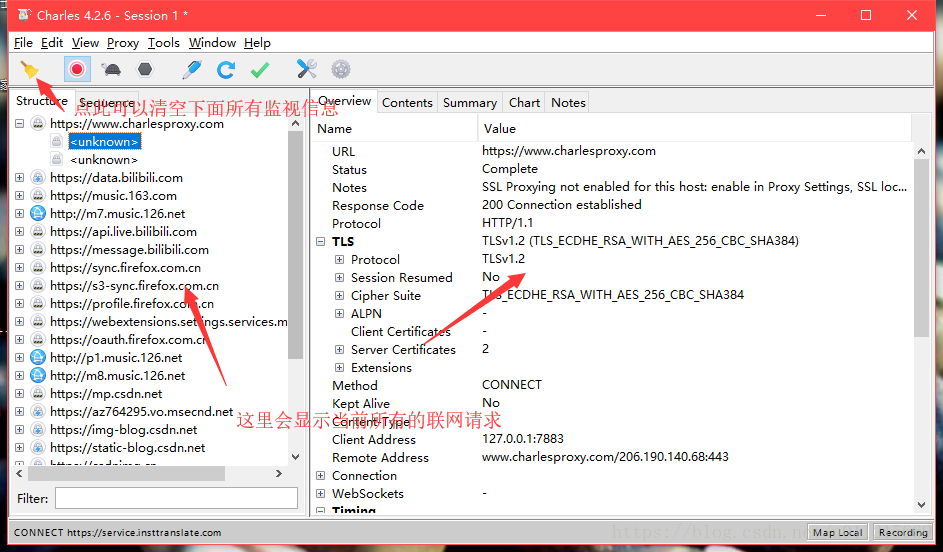
Task: Switch to the Chart tab
Action: click(524, 103)
